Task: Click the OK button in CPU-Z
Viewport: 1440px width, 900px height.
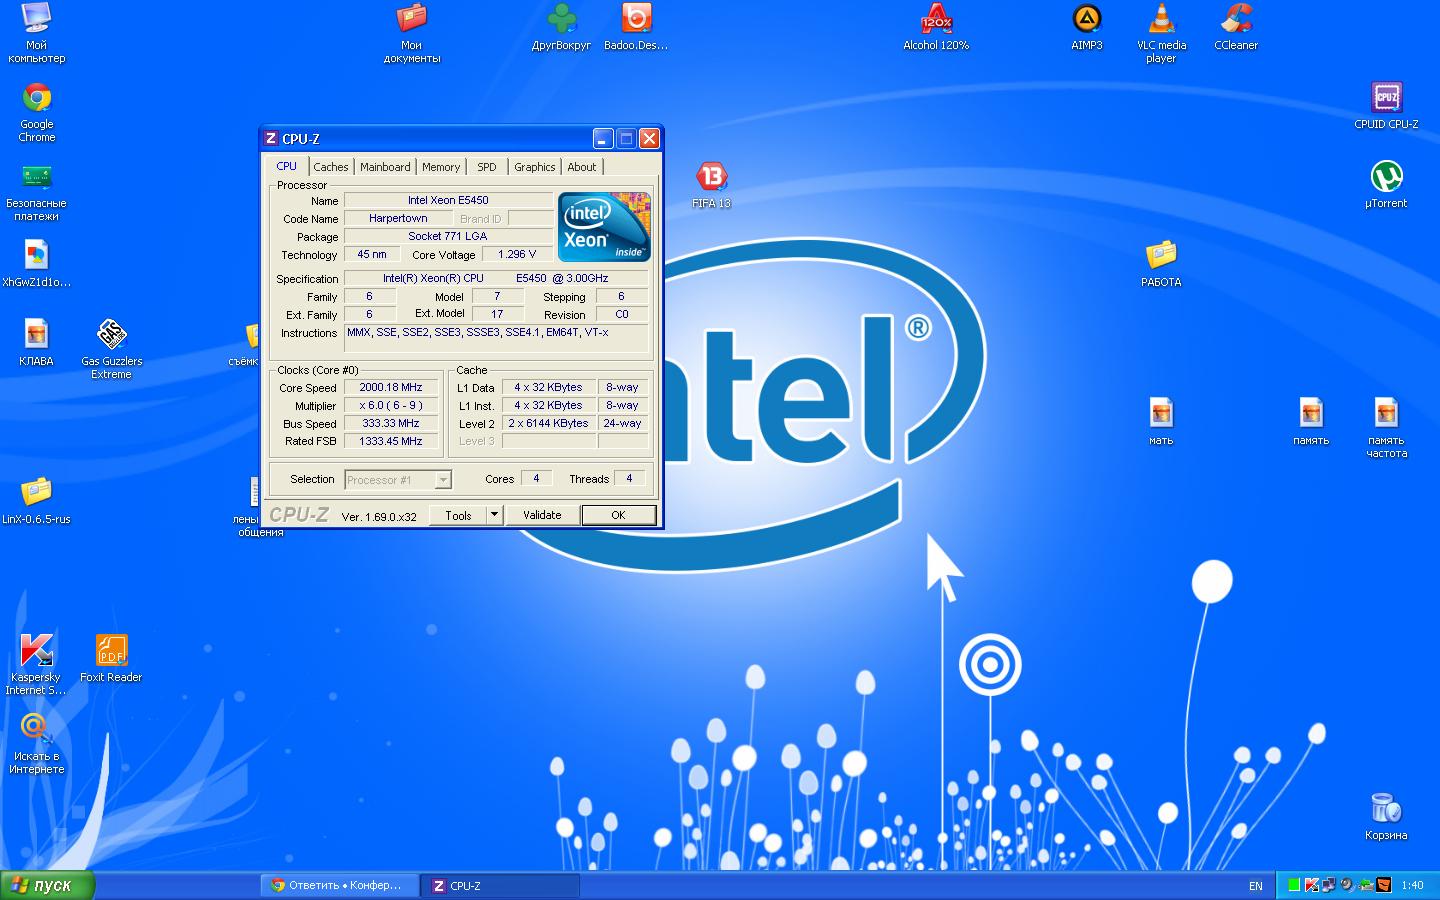Action: click(x=618, y=515)
